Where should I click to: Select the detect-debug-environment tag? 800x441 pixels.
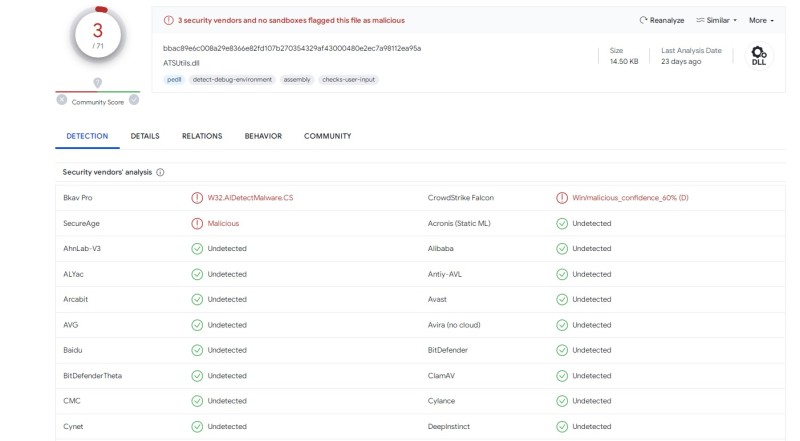(x=232, y=79)
